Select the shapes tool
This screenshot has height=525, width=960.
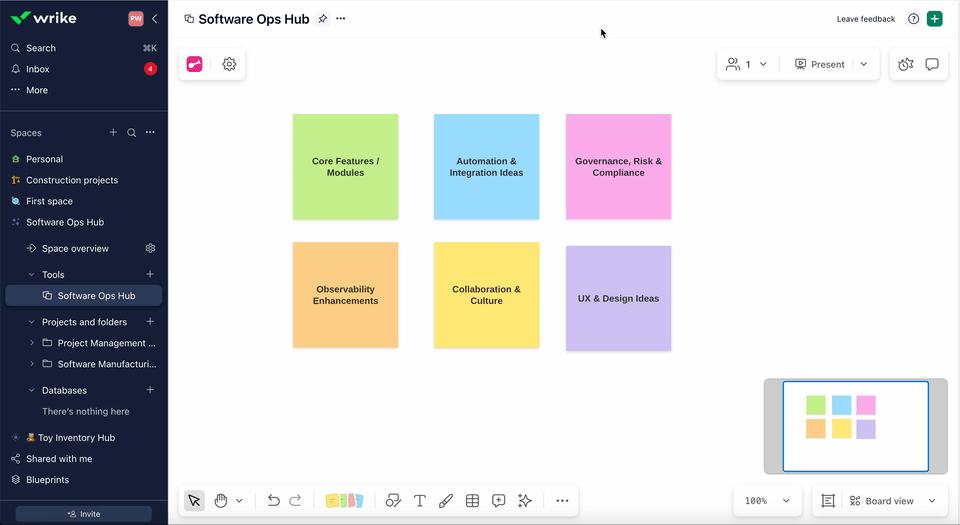[393, 501]
